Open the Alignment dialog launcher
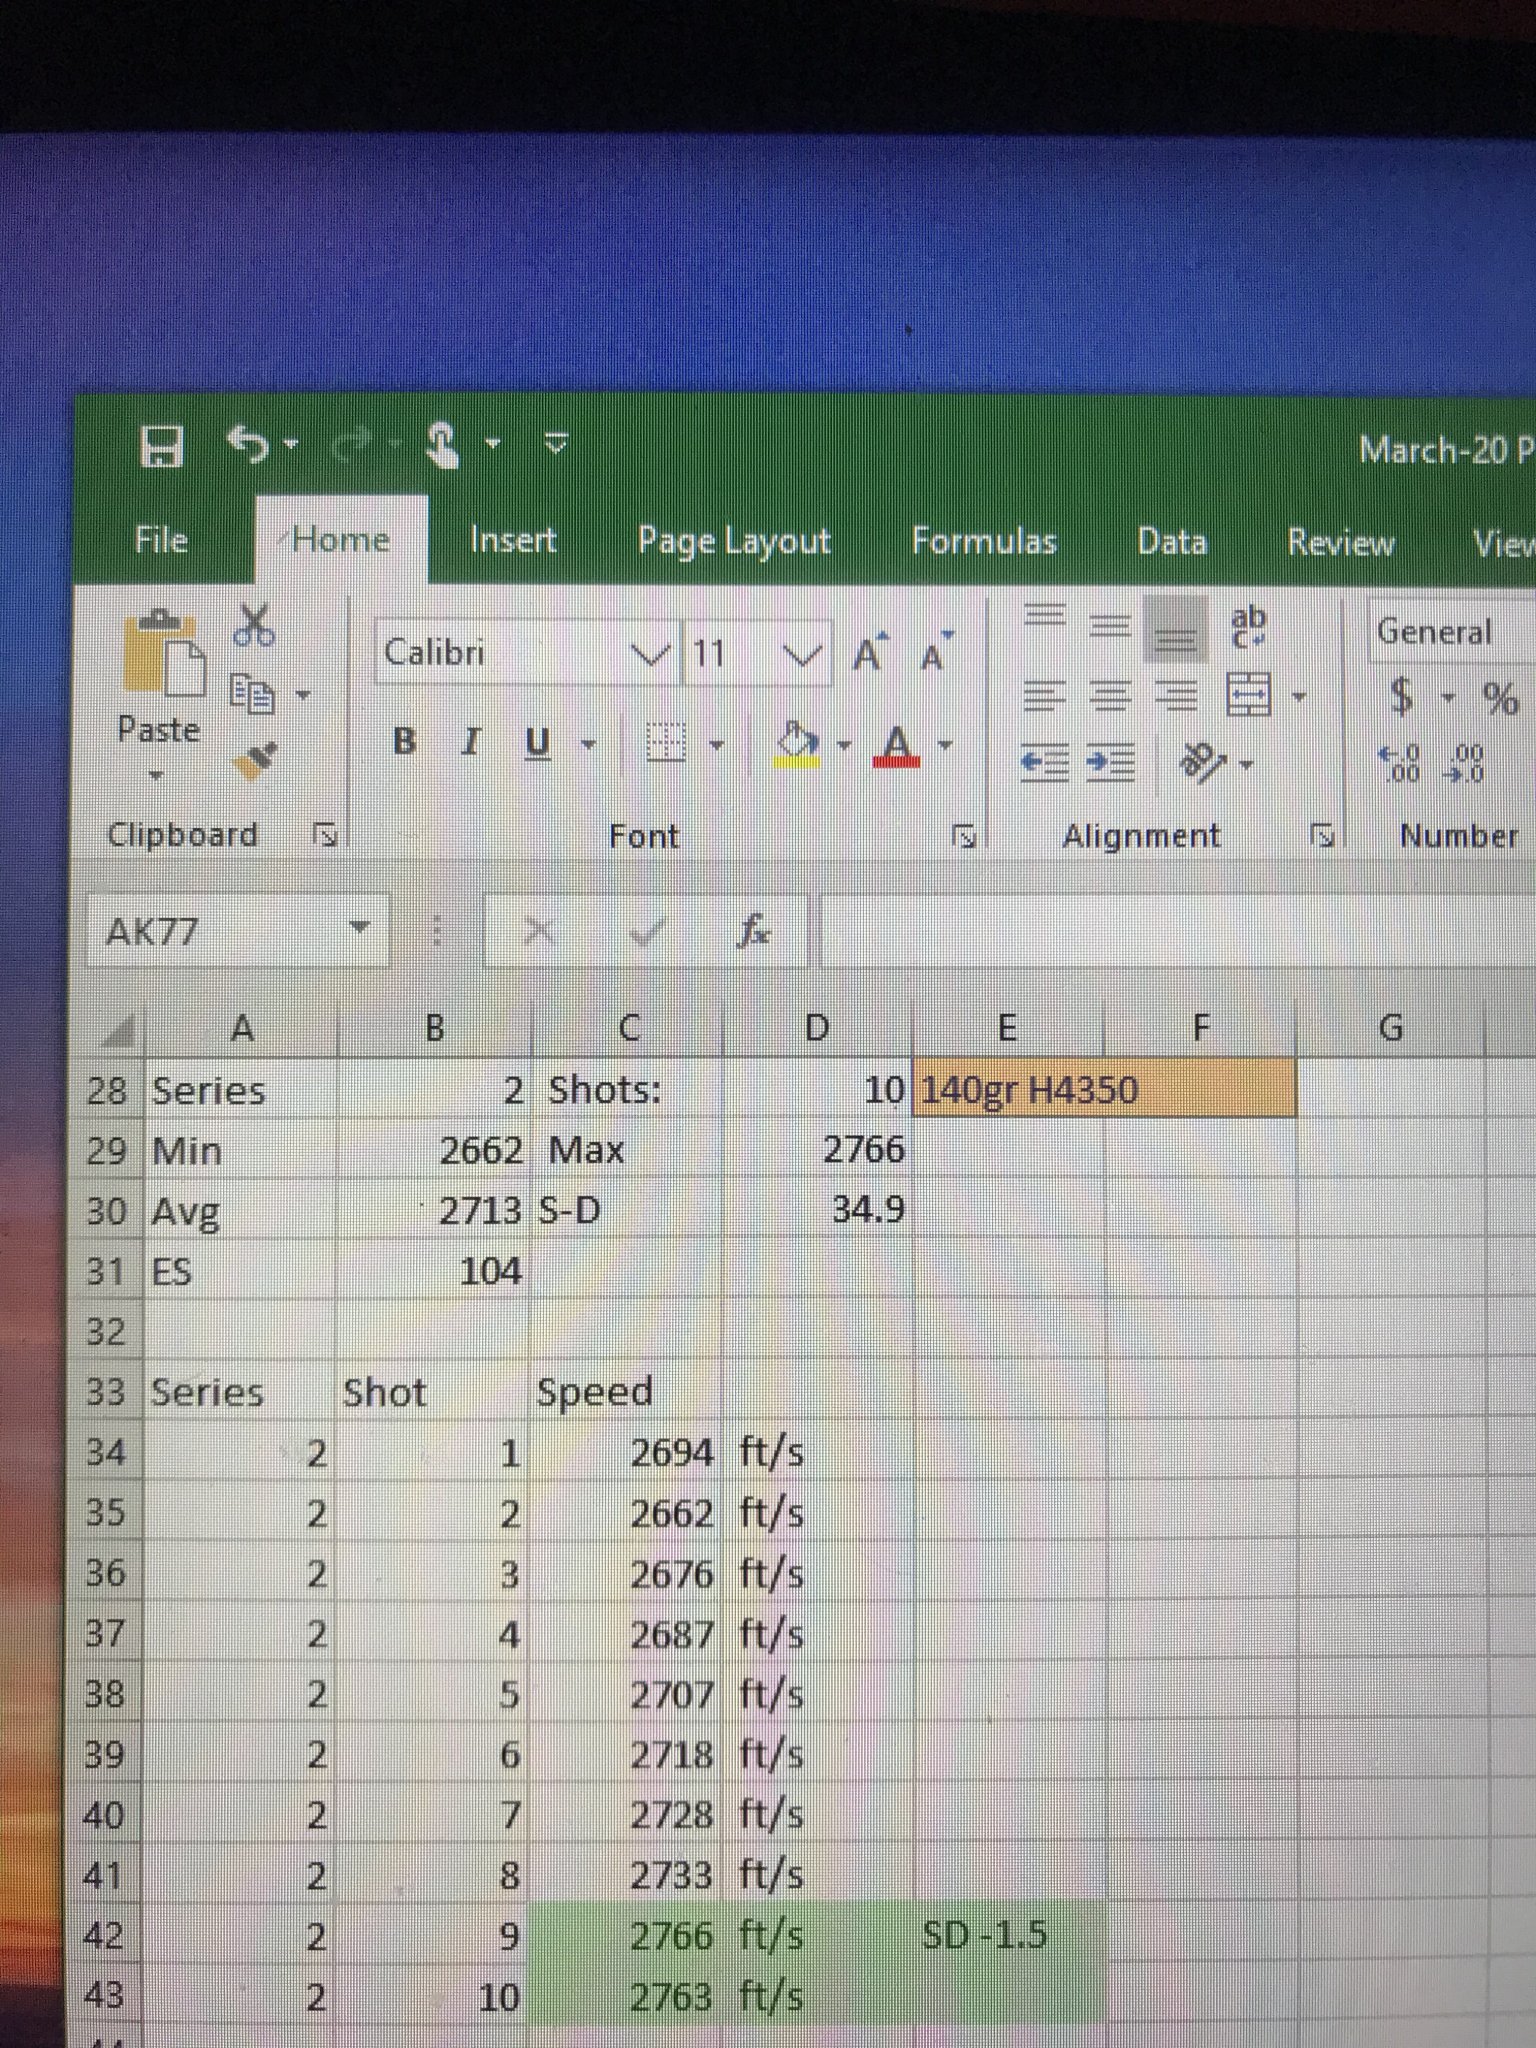1536x2048 pixels. click(1322, 836)
